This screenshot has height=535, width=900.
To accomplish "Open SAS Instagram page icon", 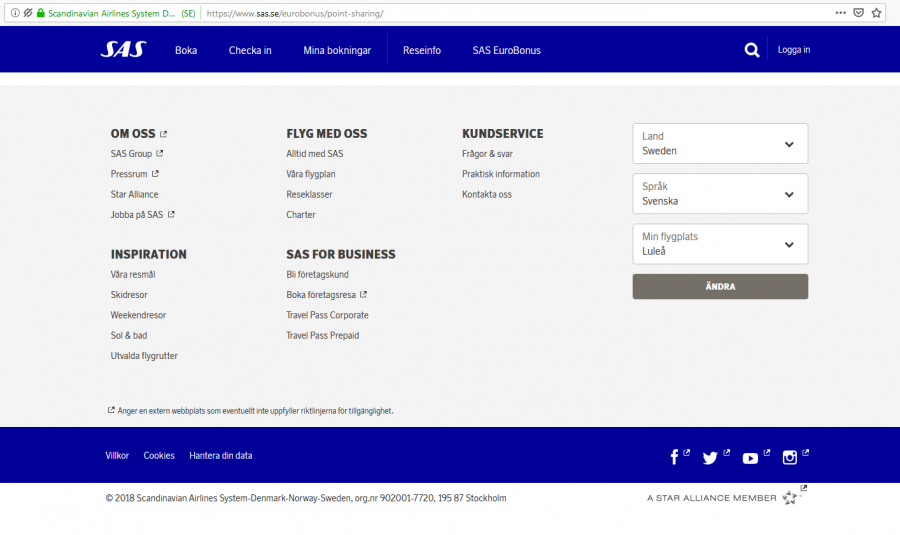I will tap(790, 457).
